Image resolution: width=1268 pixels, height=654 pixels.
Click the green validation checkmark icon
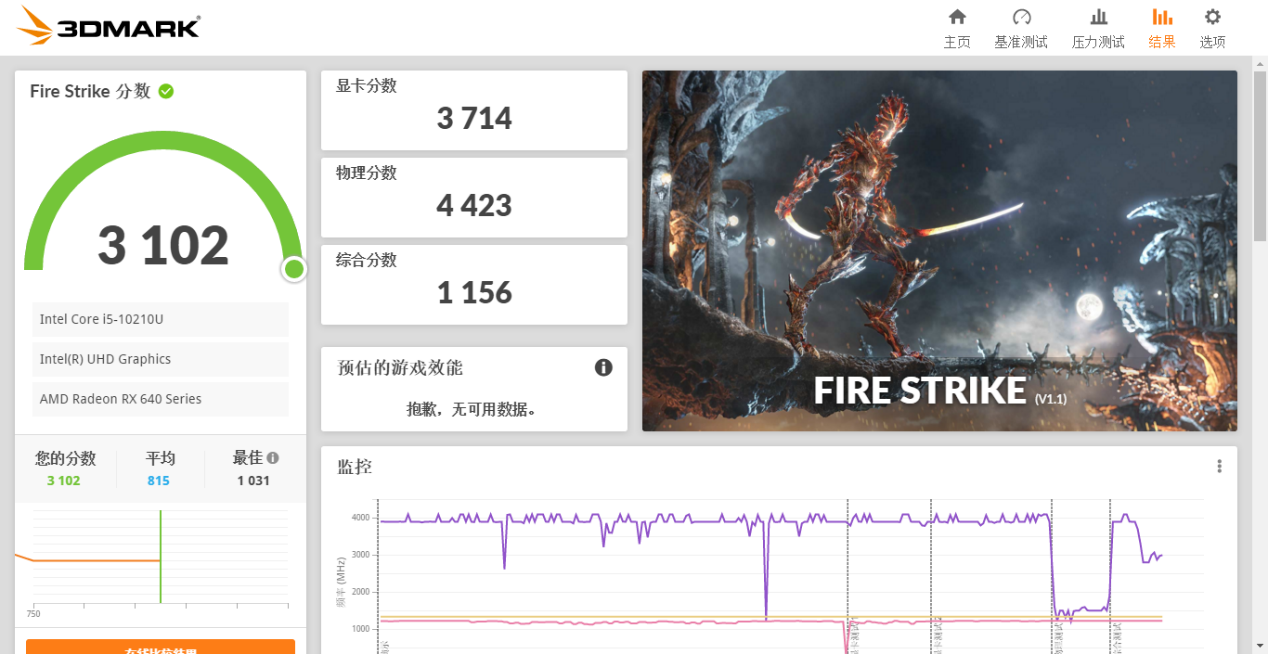(x=166, y=91)
